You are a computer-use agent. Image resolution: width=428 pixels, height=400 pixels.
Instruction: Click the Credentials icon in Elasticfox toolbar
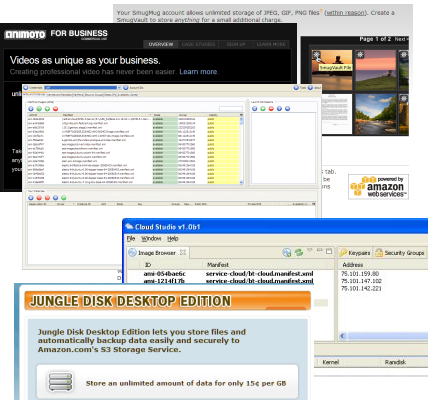point(26,87)
